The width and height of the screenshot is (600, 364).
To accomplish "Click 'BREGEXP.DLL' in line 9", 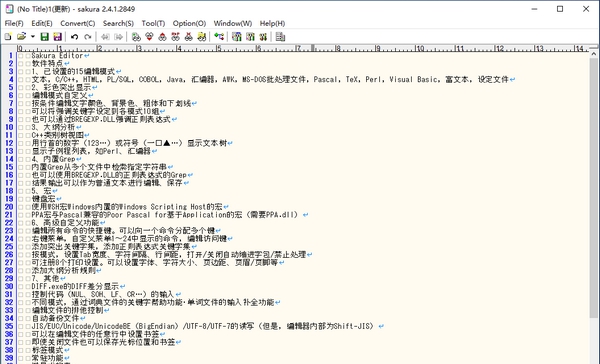I will pos(93,119).
